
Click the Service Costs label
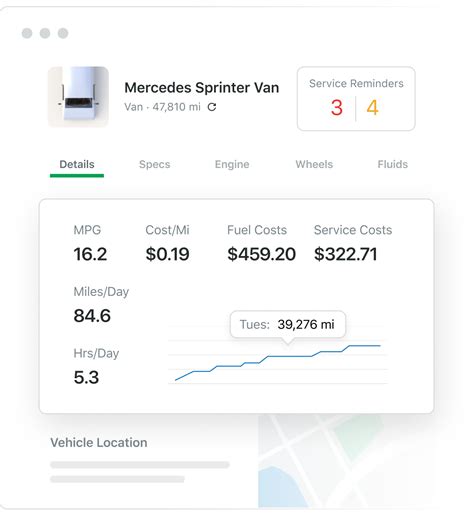pos(353,230)
